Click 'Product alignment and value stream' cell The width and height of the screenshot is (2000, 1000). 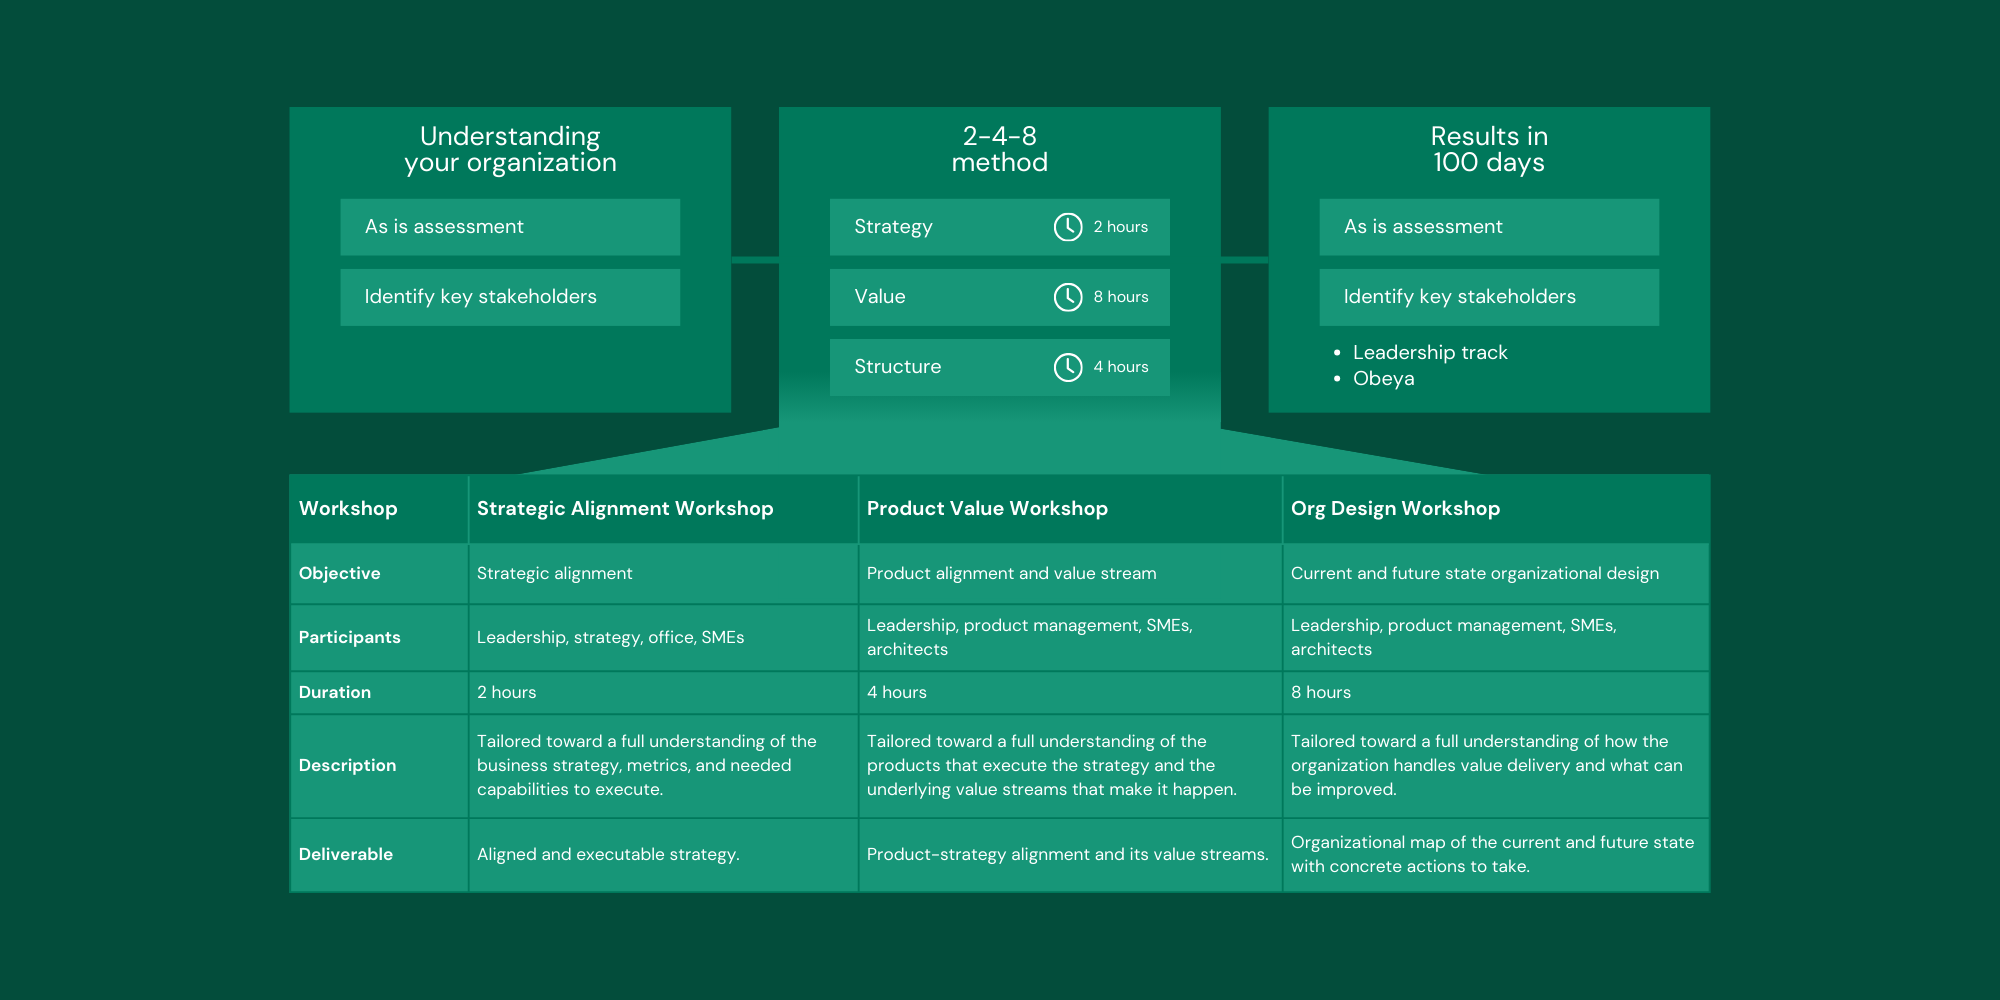tap(1070, 574)
